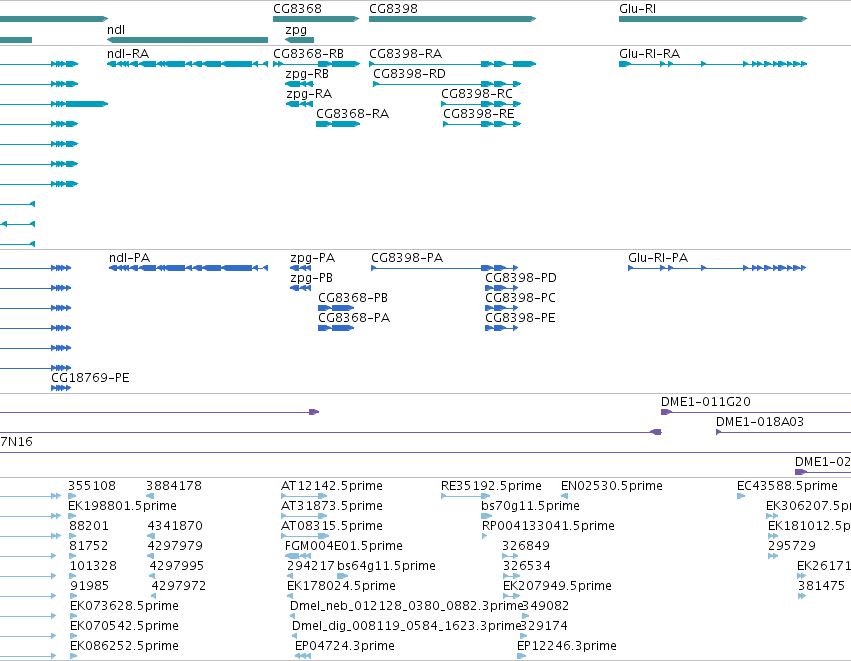This screenshot has height=661, width=851.
Task: Select EST label 4341870
Action: click(175, 526)
